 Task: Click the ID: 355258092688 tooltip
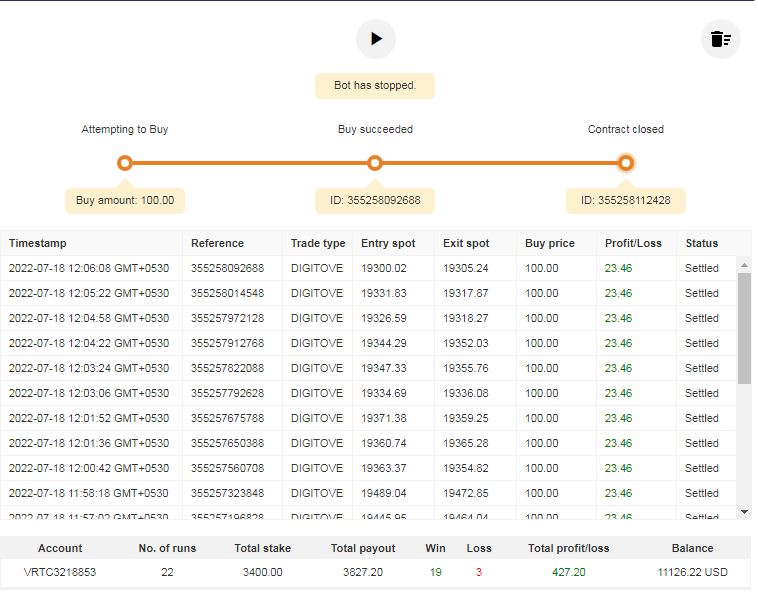pos(375,200)
